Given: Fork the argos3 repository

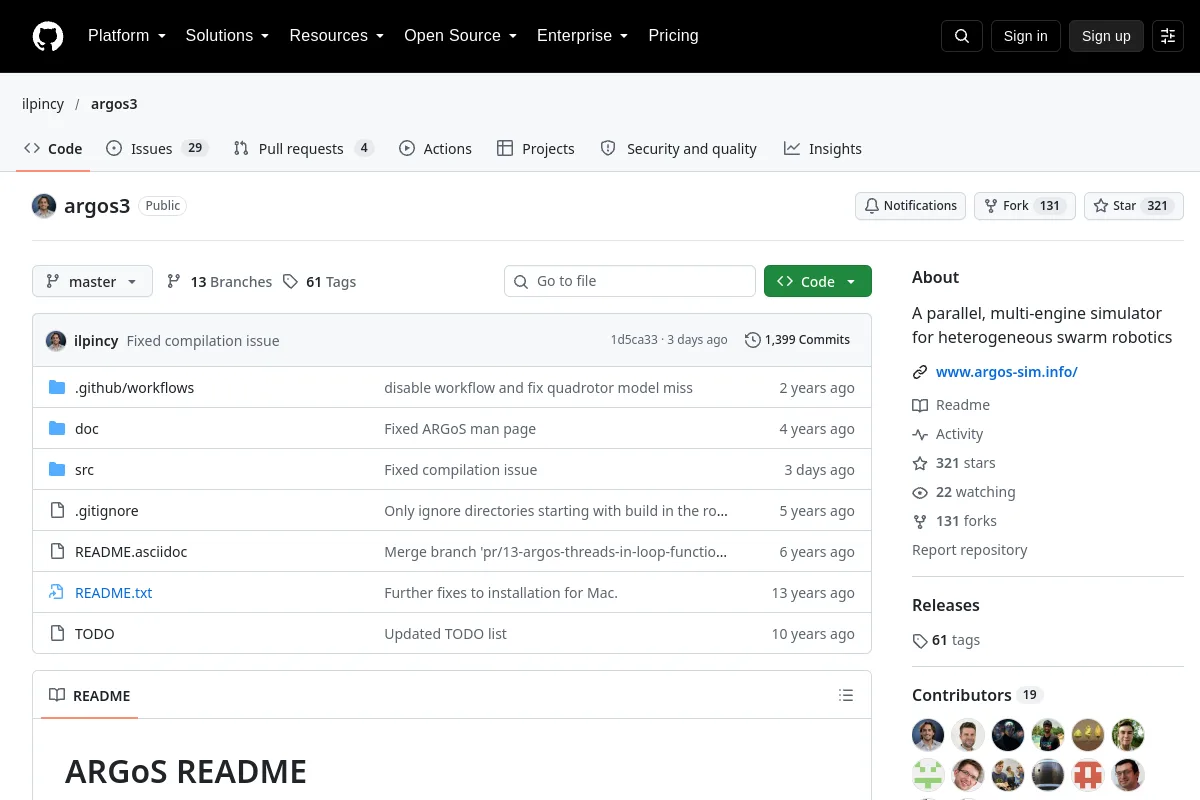Looking at the screenshot, I should pyautogui.click(x=1025, y=206).
